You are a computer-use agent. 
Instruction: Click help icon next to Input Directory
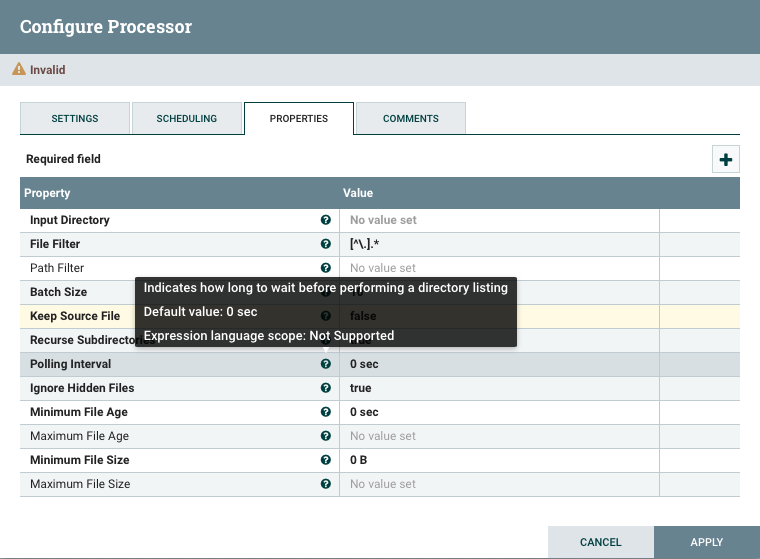(325, 220)
